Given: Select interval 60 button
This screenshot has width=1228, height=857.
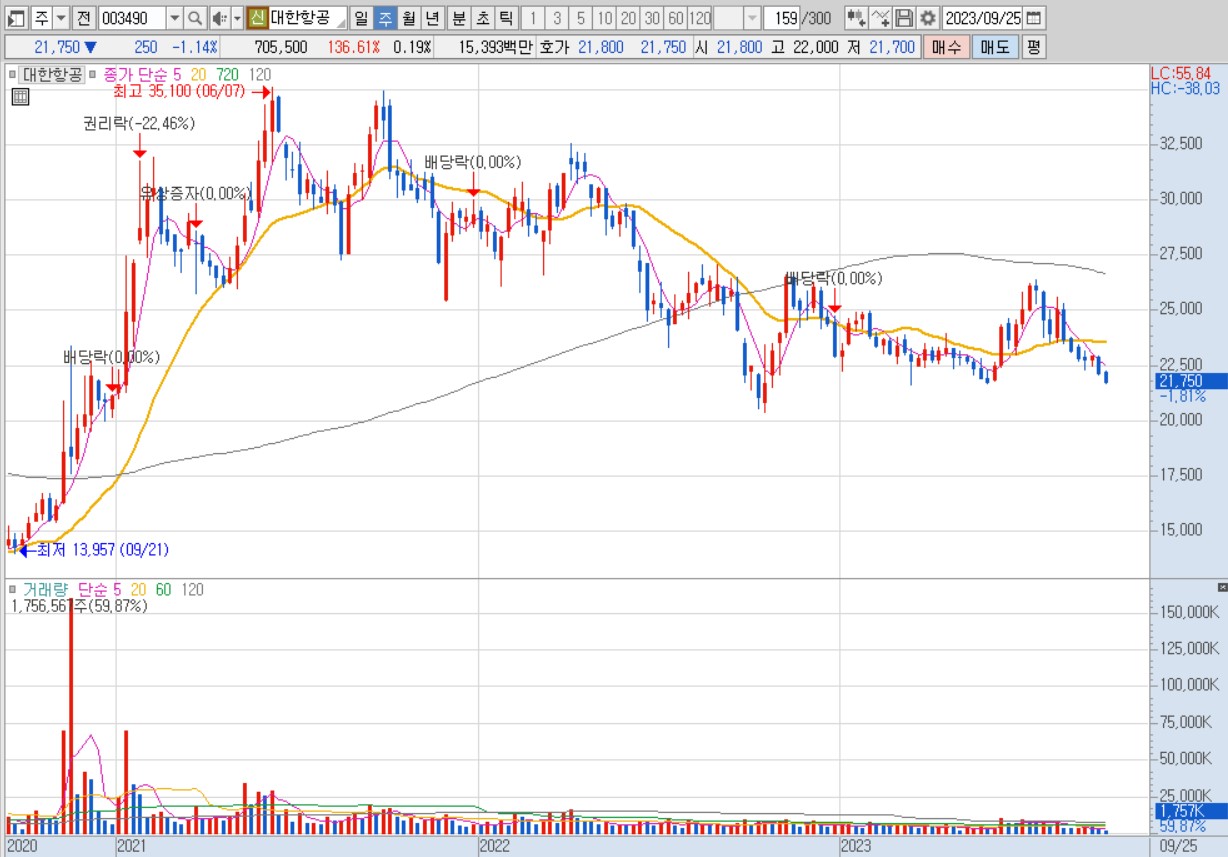Looking at the screenshot, I should point(675,18).
